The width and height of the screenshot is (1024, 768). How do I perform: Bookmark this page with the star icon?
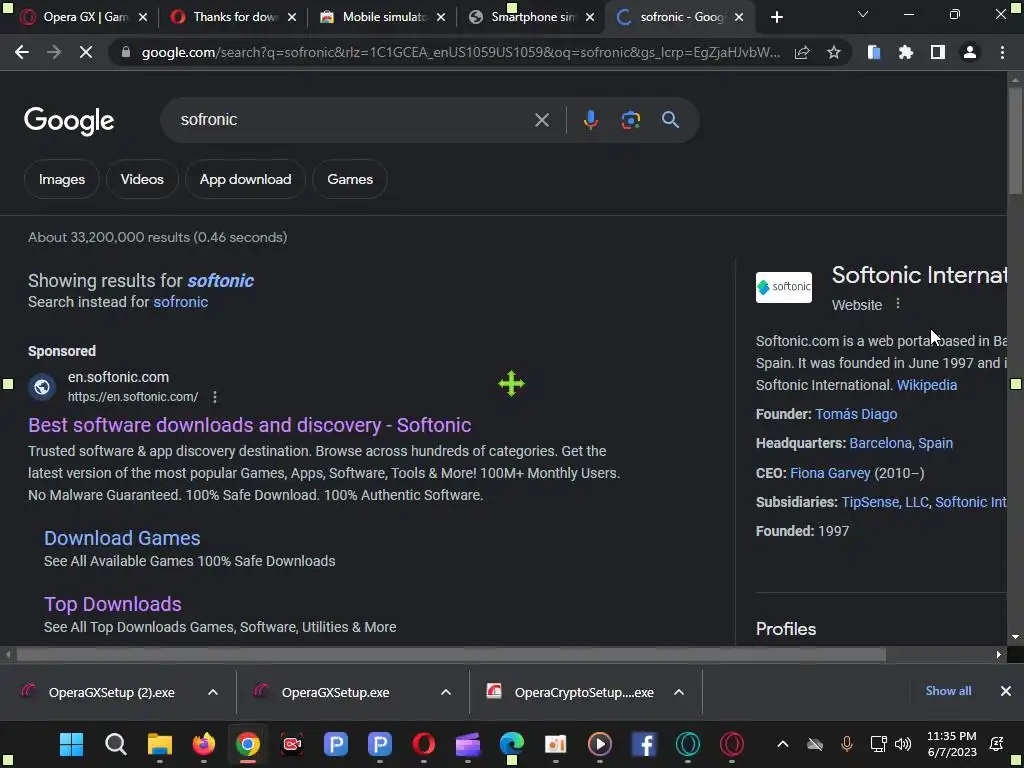[x=833, y=53]
